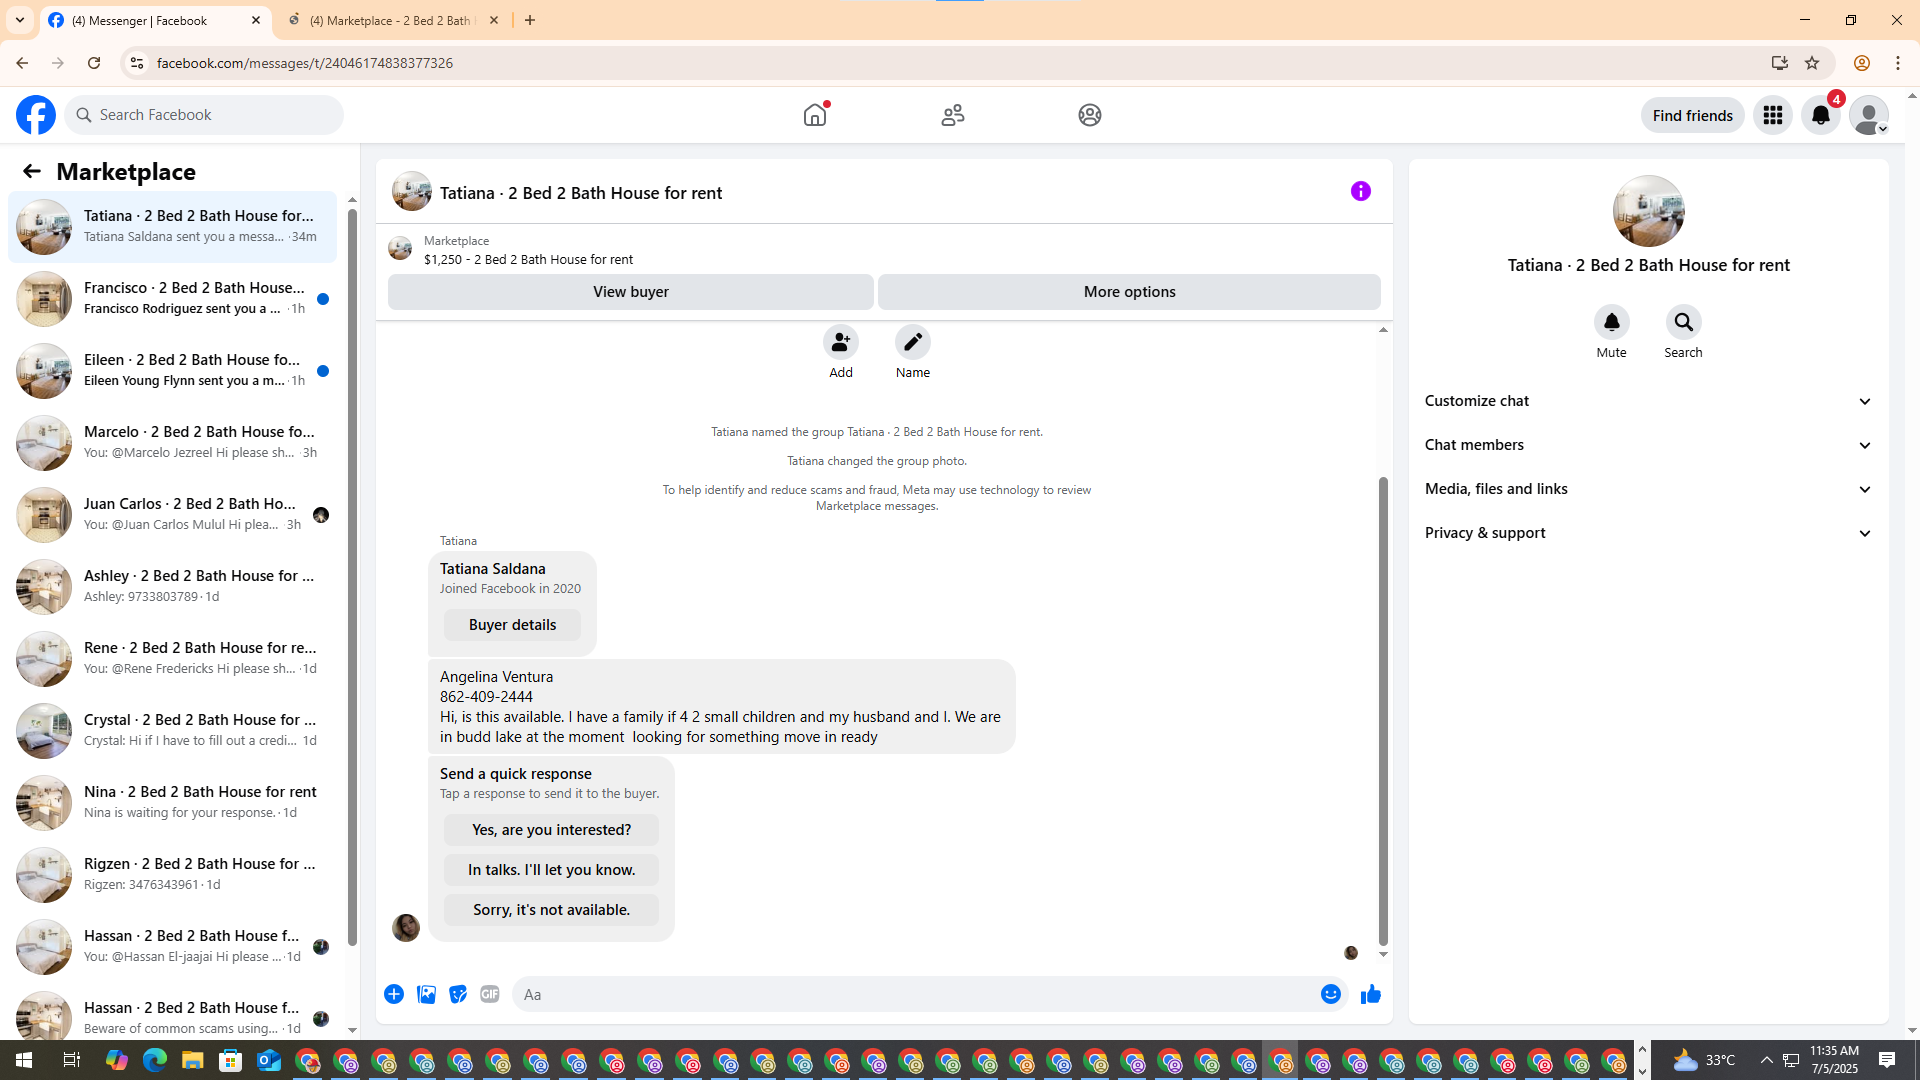The width and height of the screenshot is (1920, 1080).
Task: Open Search in conversation icon
Action: [1683, 323]
